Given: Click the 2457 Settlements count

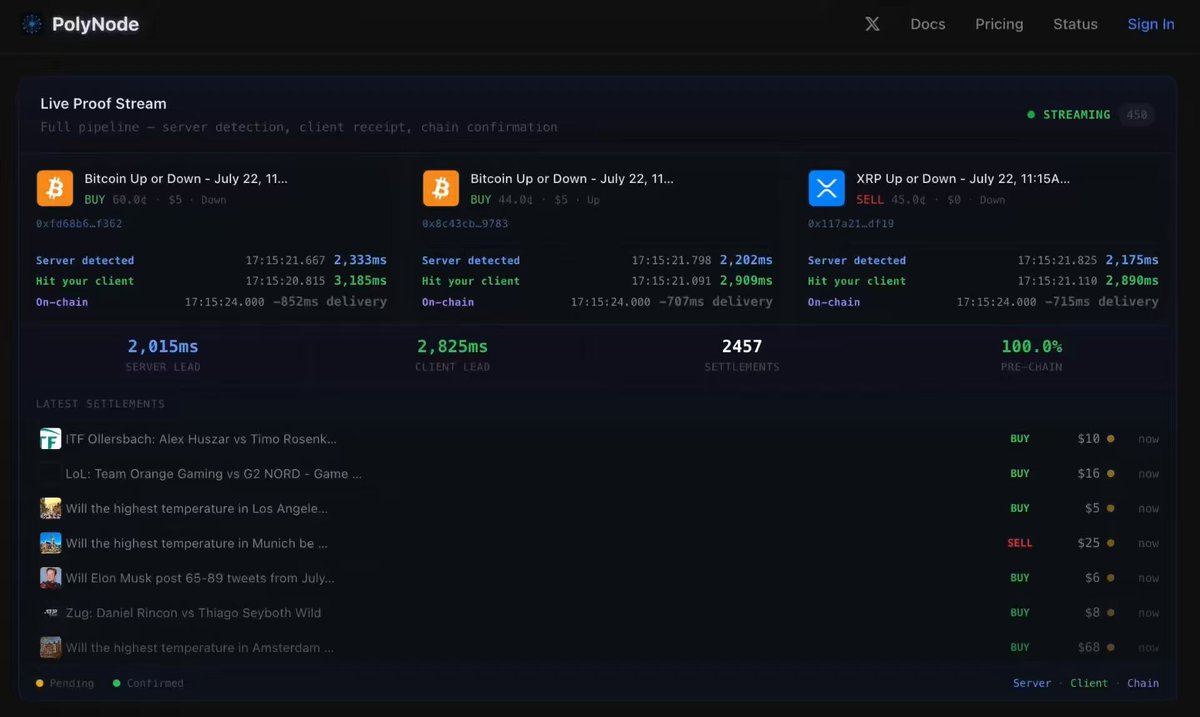Looking at the screenshot, I should 742,346.
